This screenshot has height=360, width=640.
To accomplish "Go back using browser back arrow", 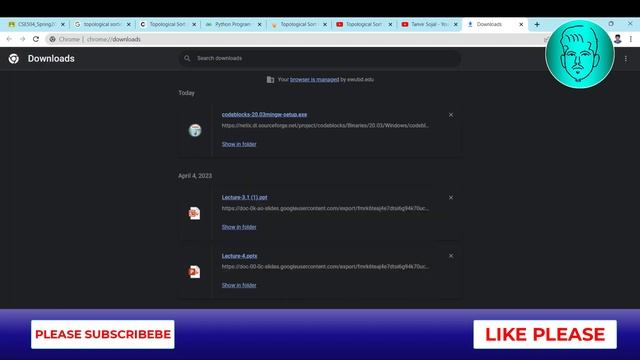I will point(9,39).
